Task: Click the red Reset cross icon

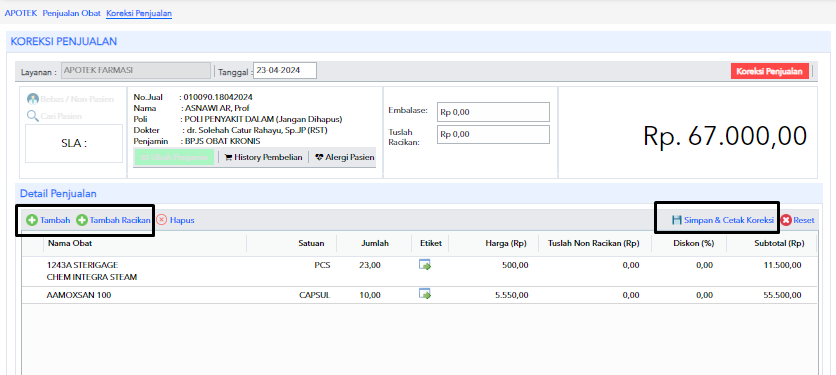Action: (786, 220)
